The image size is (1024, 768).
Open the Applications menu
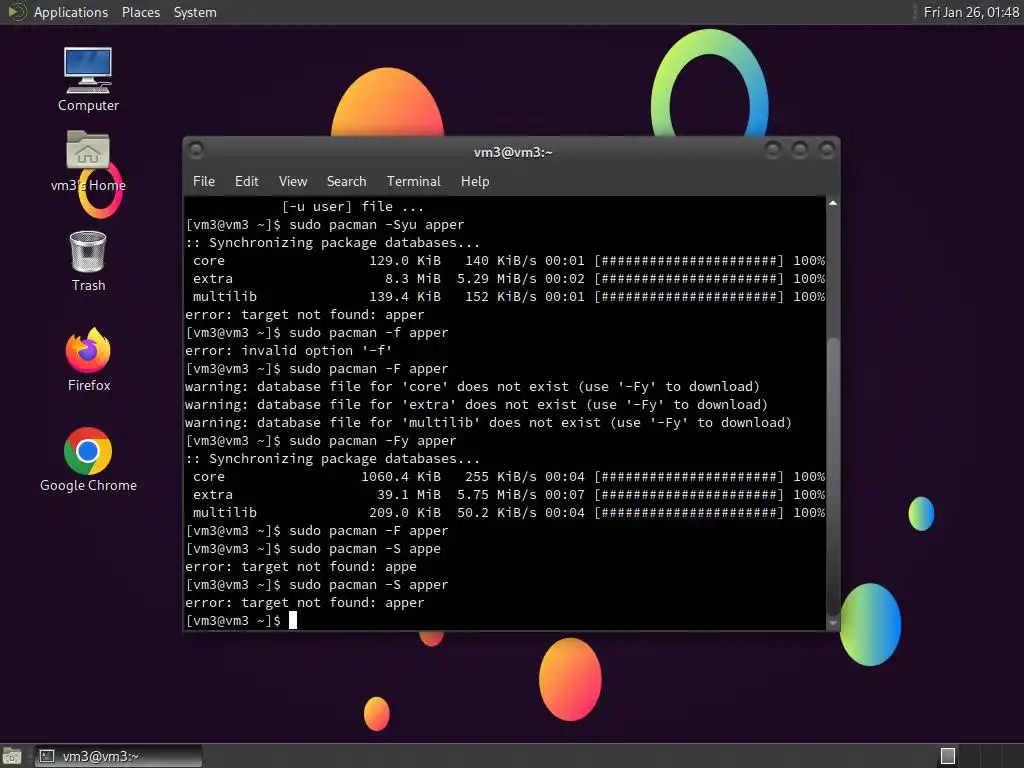click(71, 12)
